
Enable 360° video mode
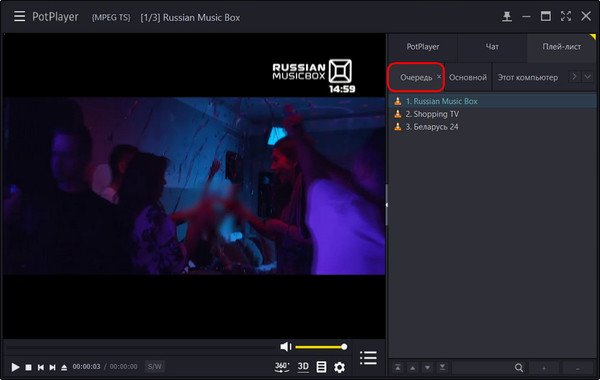282,367
